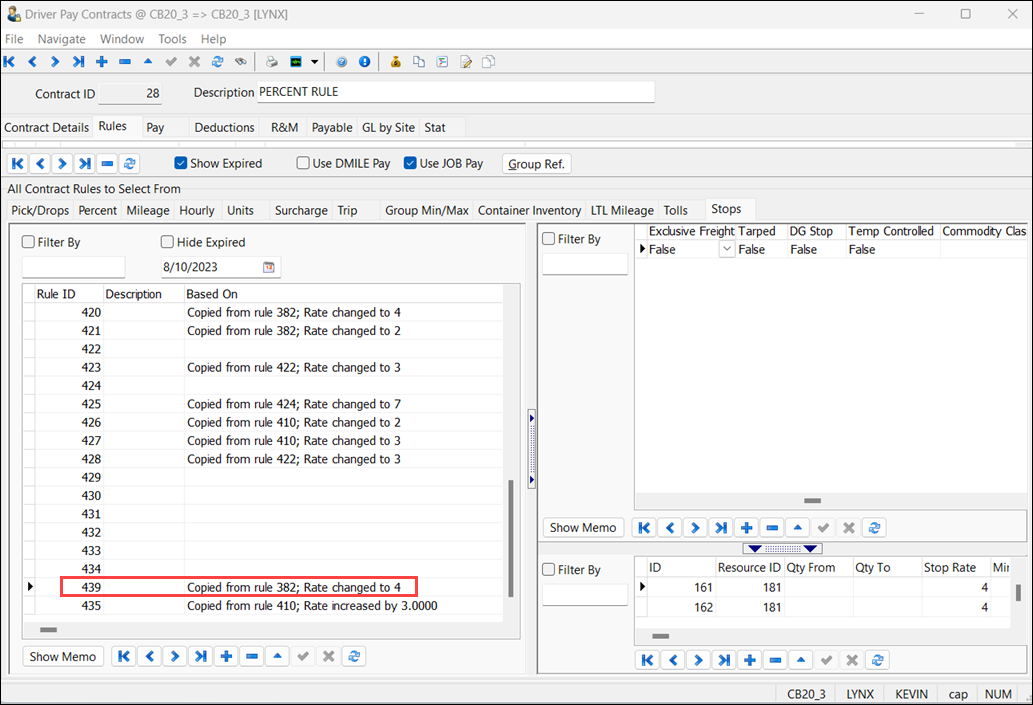
Task: Open the Navigate menu
Action: 61,39
